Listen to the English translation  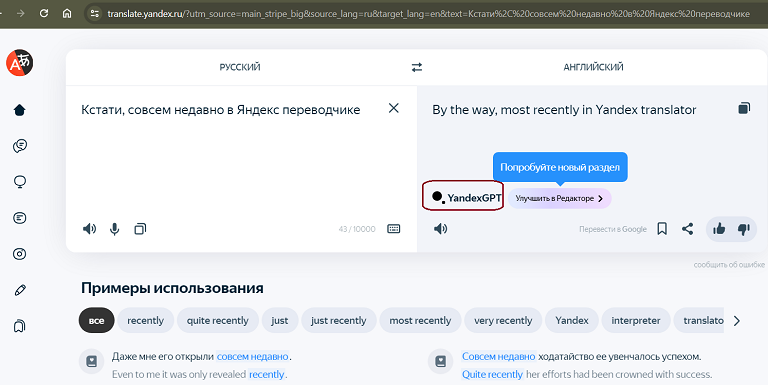(x=441, y=229)
